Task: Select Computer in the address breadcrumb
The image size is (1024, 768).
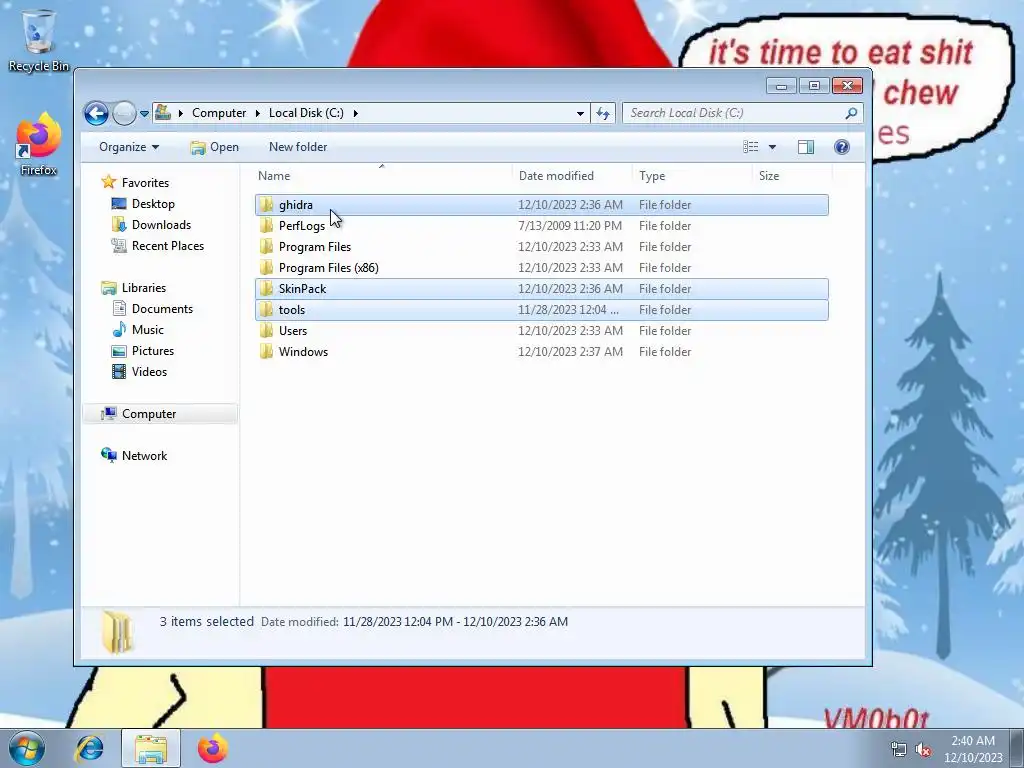Action: click(x=219, y=113)
